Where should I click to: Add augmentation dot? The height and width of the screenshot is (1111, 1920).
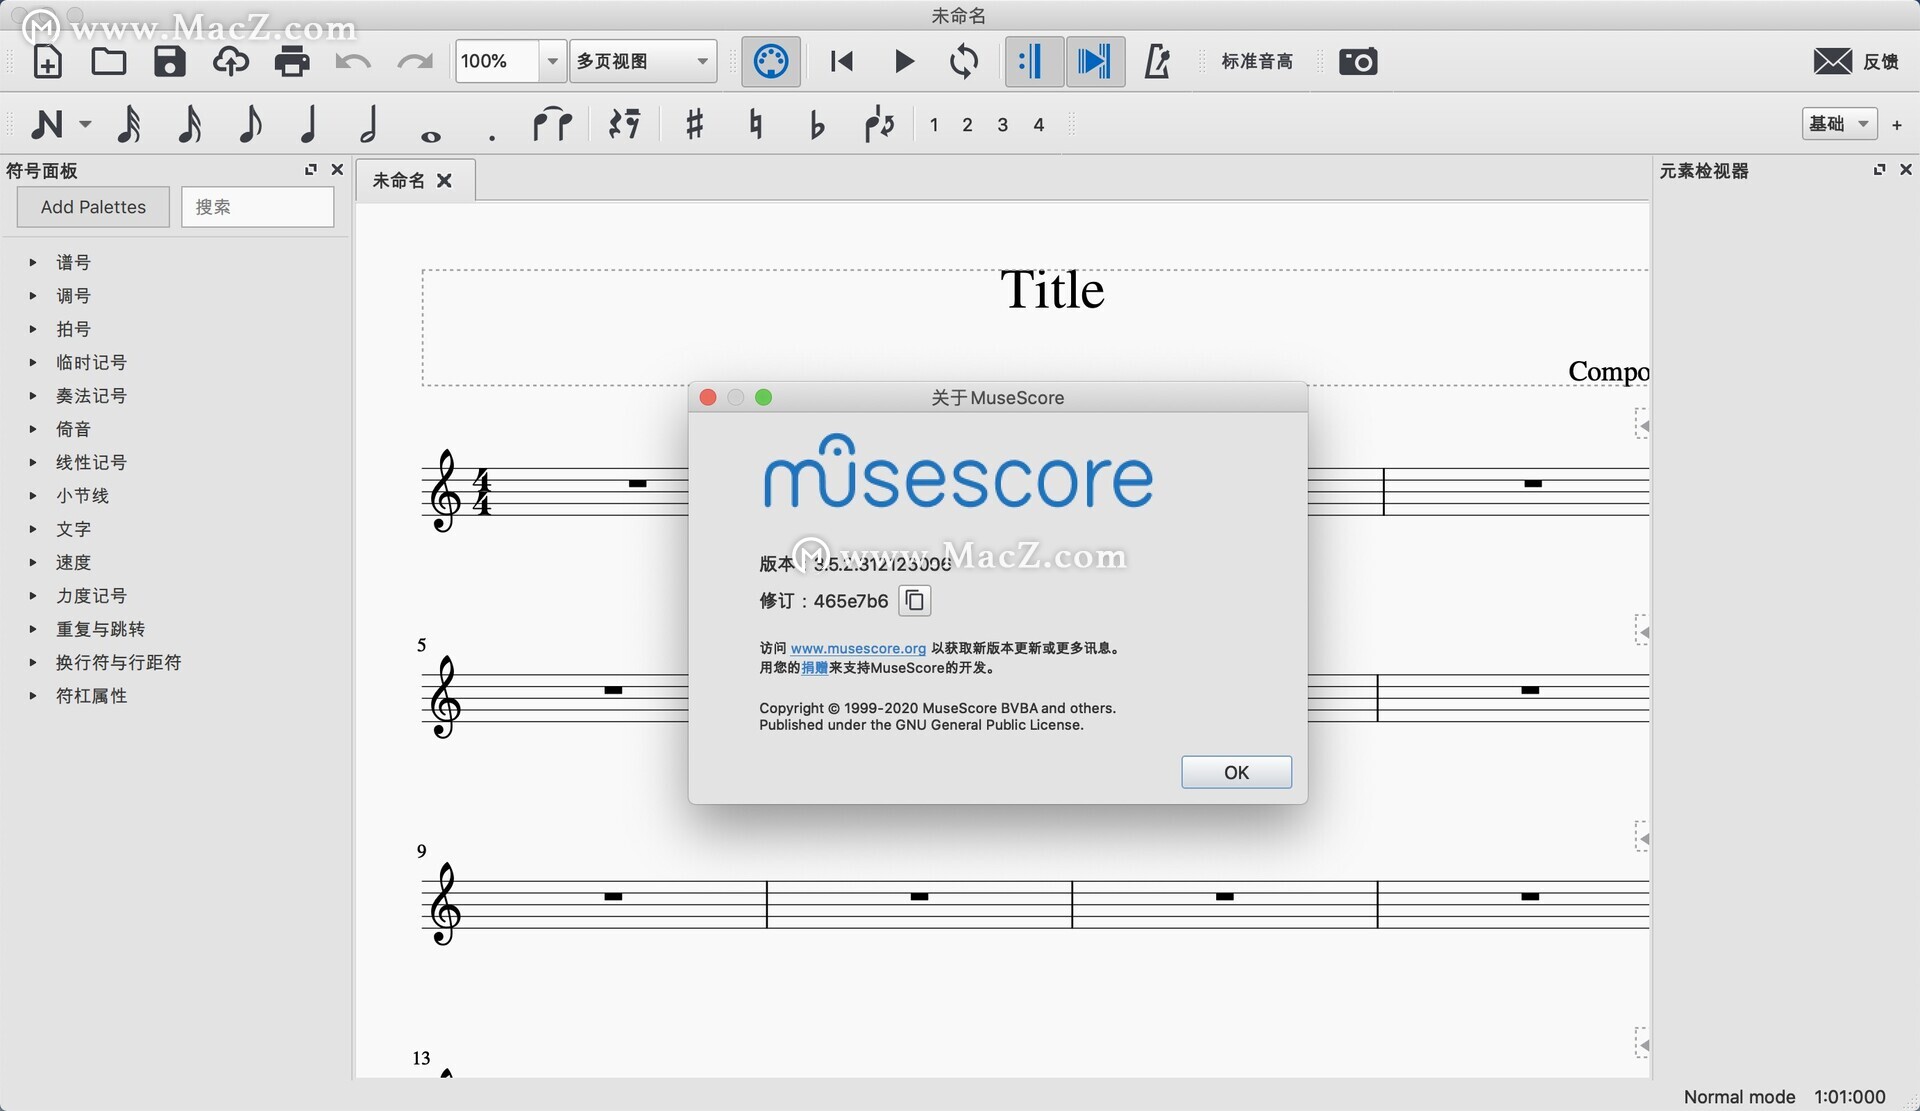pos(492,138)
